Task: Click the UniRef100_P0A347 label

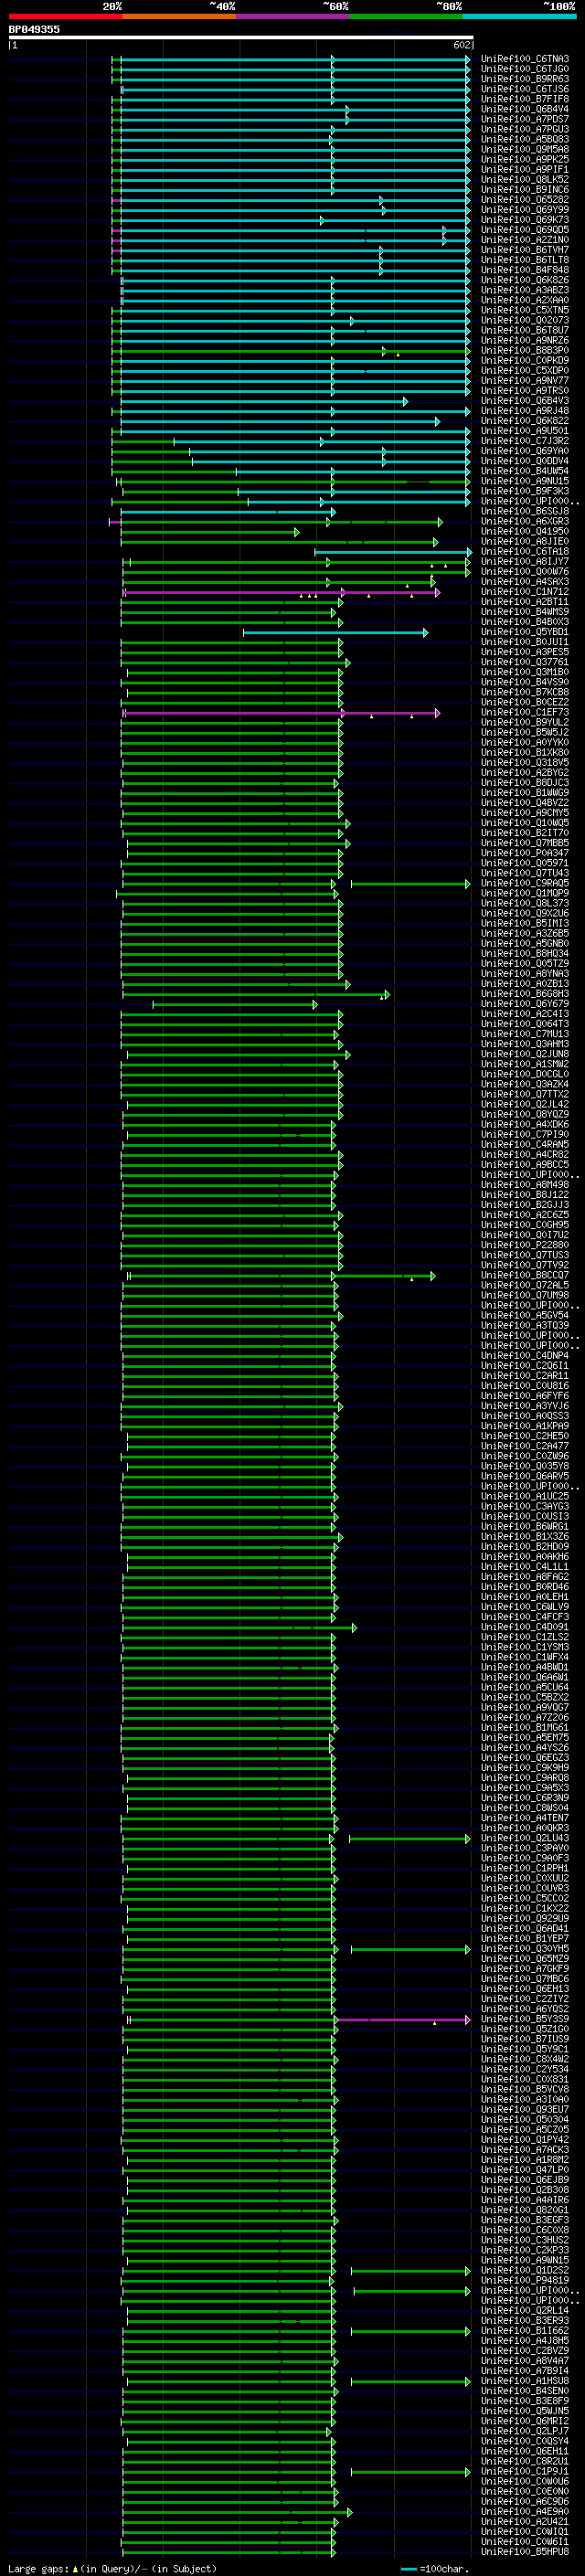Action: pyautogui.click(x=525, y=853)
